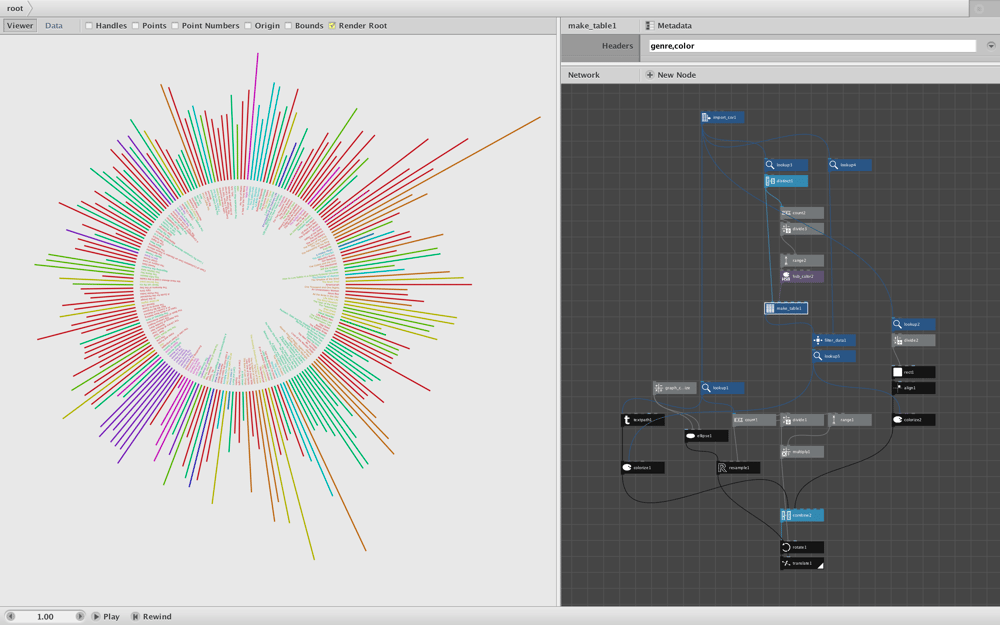Uncheck the Render Root option
Viewport: 1000px width, 625px height.
[332, 26]
